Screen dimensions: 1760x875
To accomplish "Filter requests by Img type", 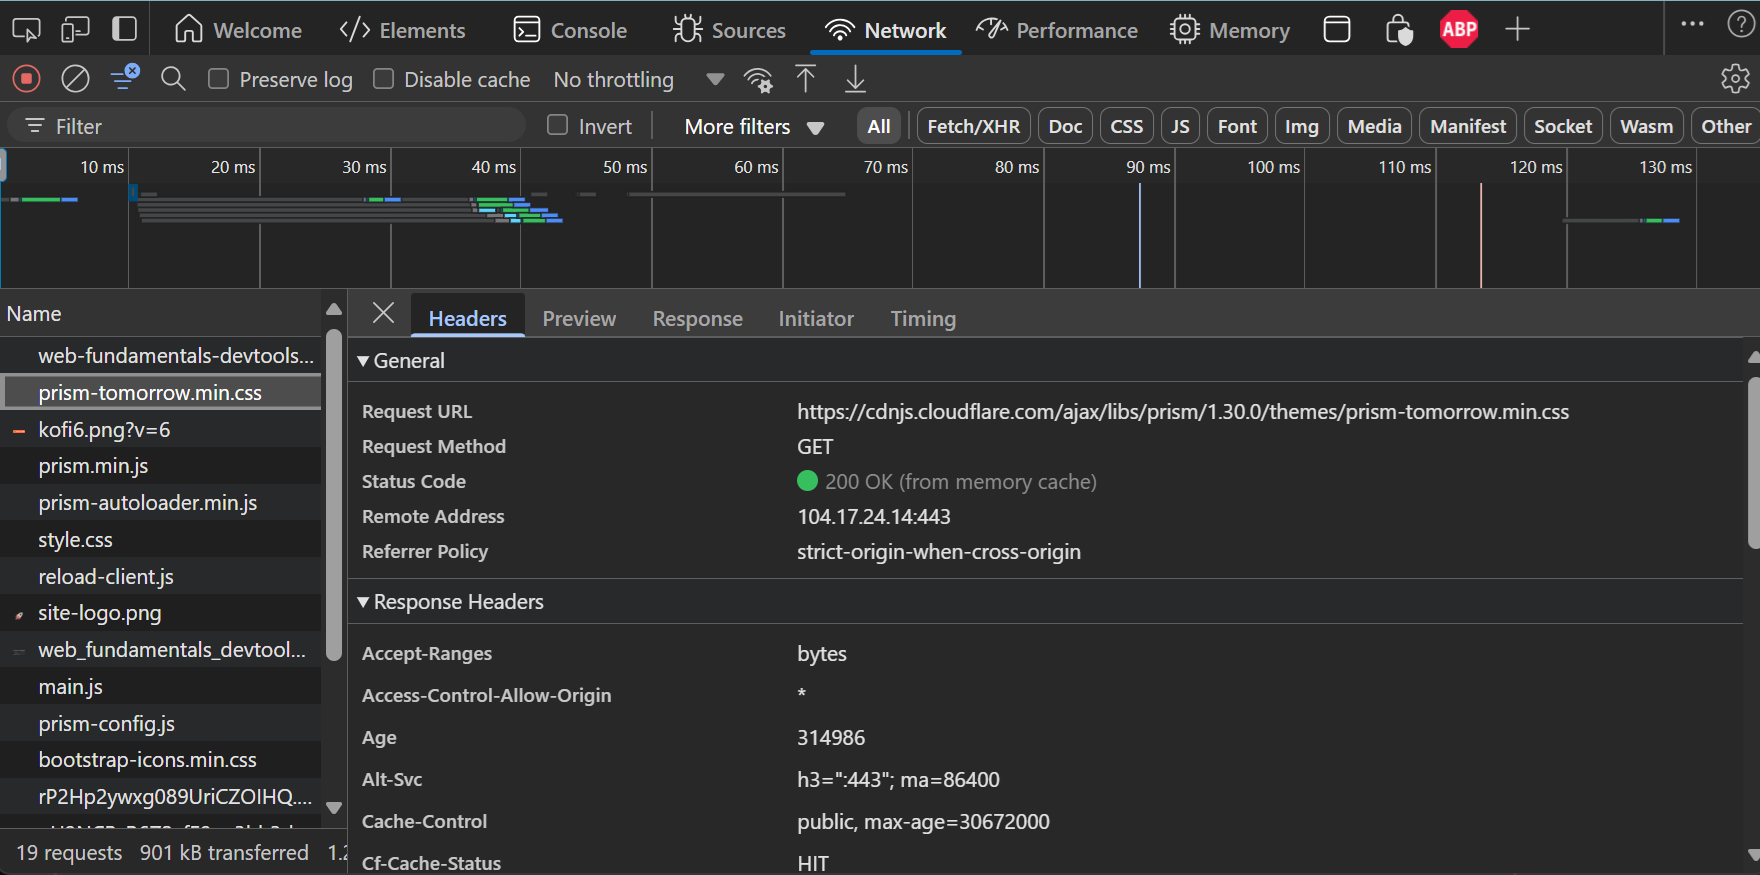I will pos(1301,126).
